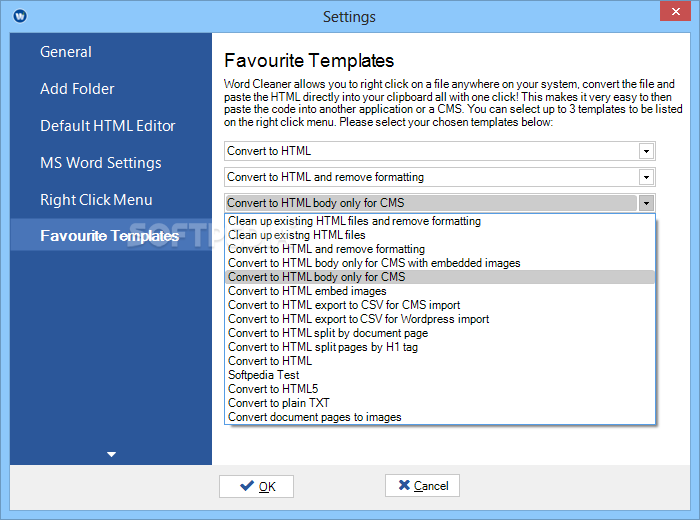Screen dimensions: 700x520
Task: Expand the first template dropdown arrow
Action: (x=646, y=151)
